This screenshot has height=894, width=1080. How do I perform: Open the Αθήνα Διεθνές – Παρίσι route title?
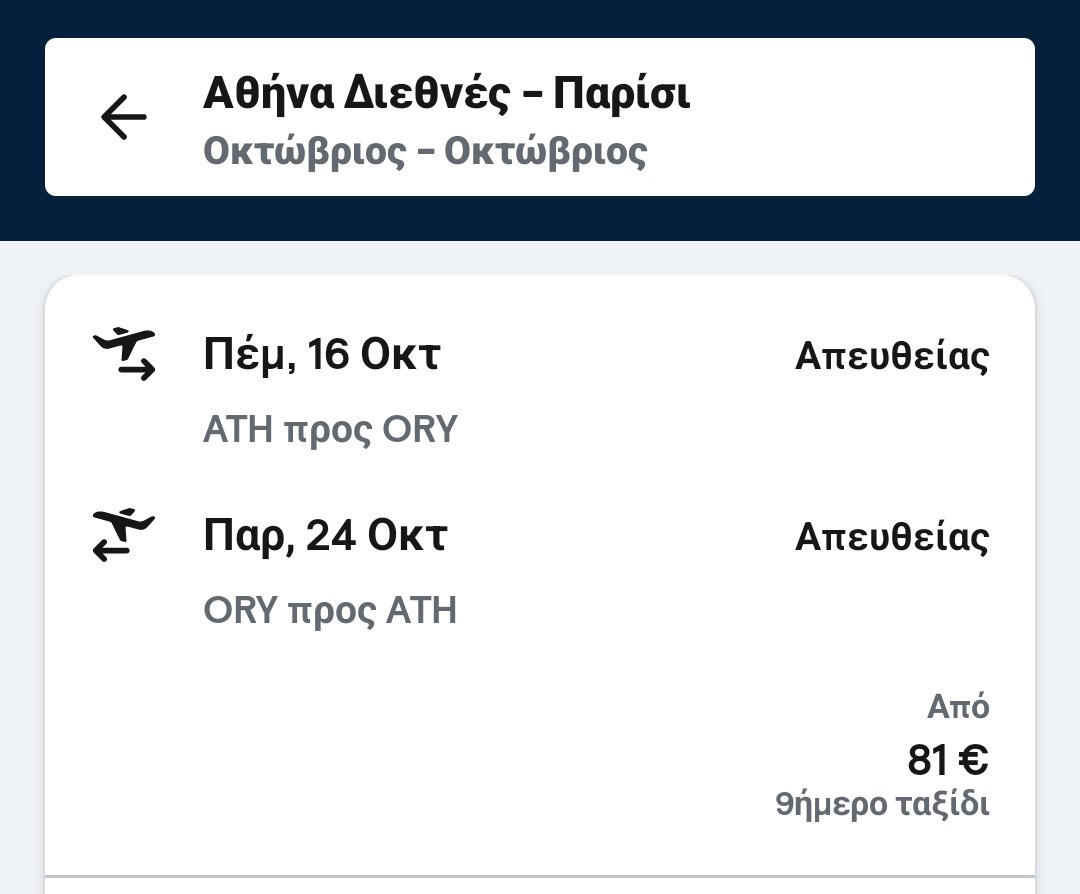[x=446, y=94]
